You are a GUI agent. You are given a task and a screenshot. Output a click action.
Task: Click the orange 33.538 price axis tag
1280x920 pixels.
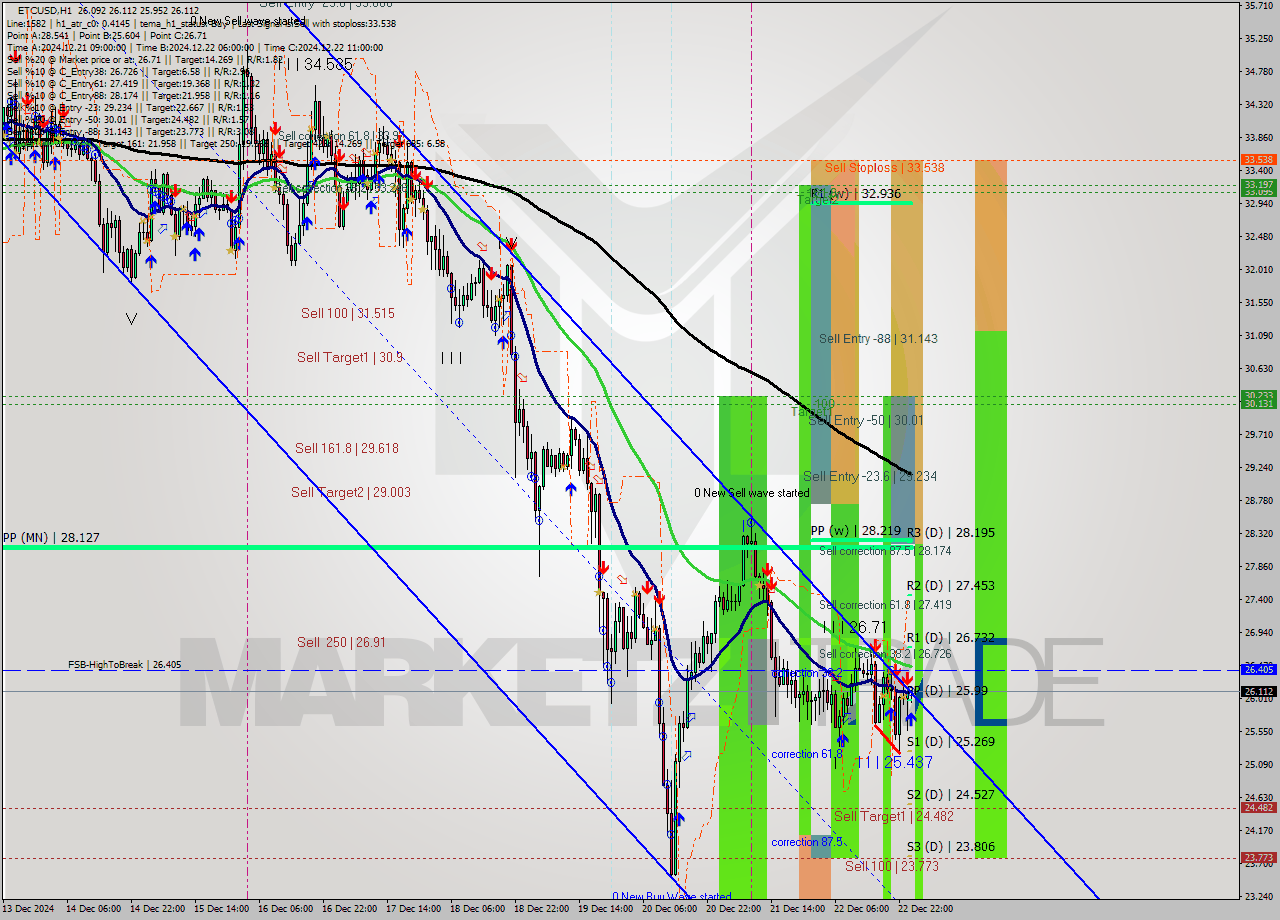tap(1258, 160)
